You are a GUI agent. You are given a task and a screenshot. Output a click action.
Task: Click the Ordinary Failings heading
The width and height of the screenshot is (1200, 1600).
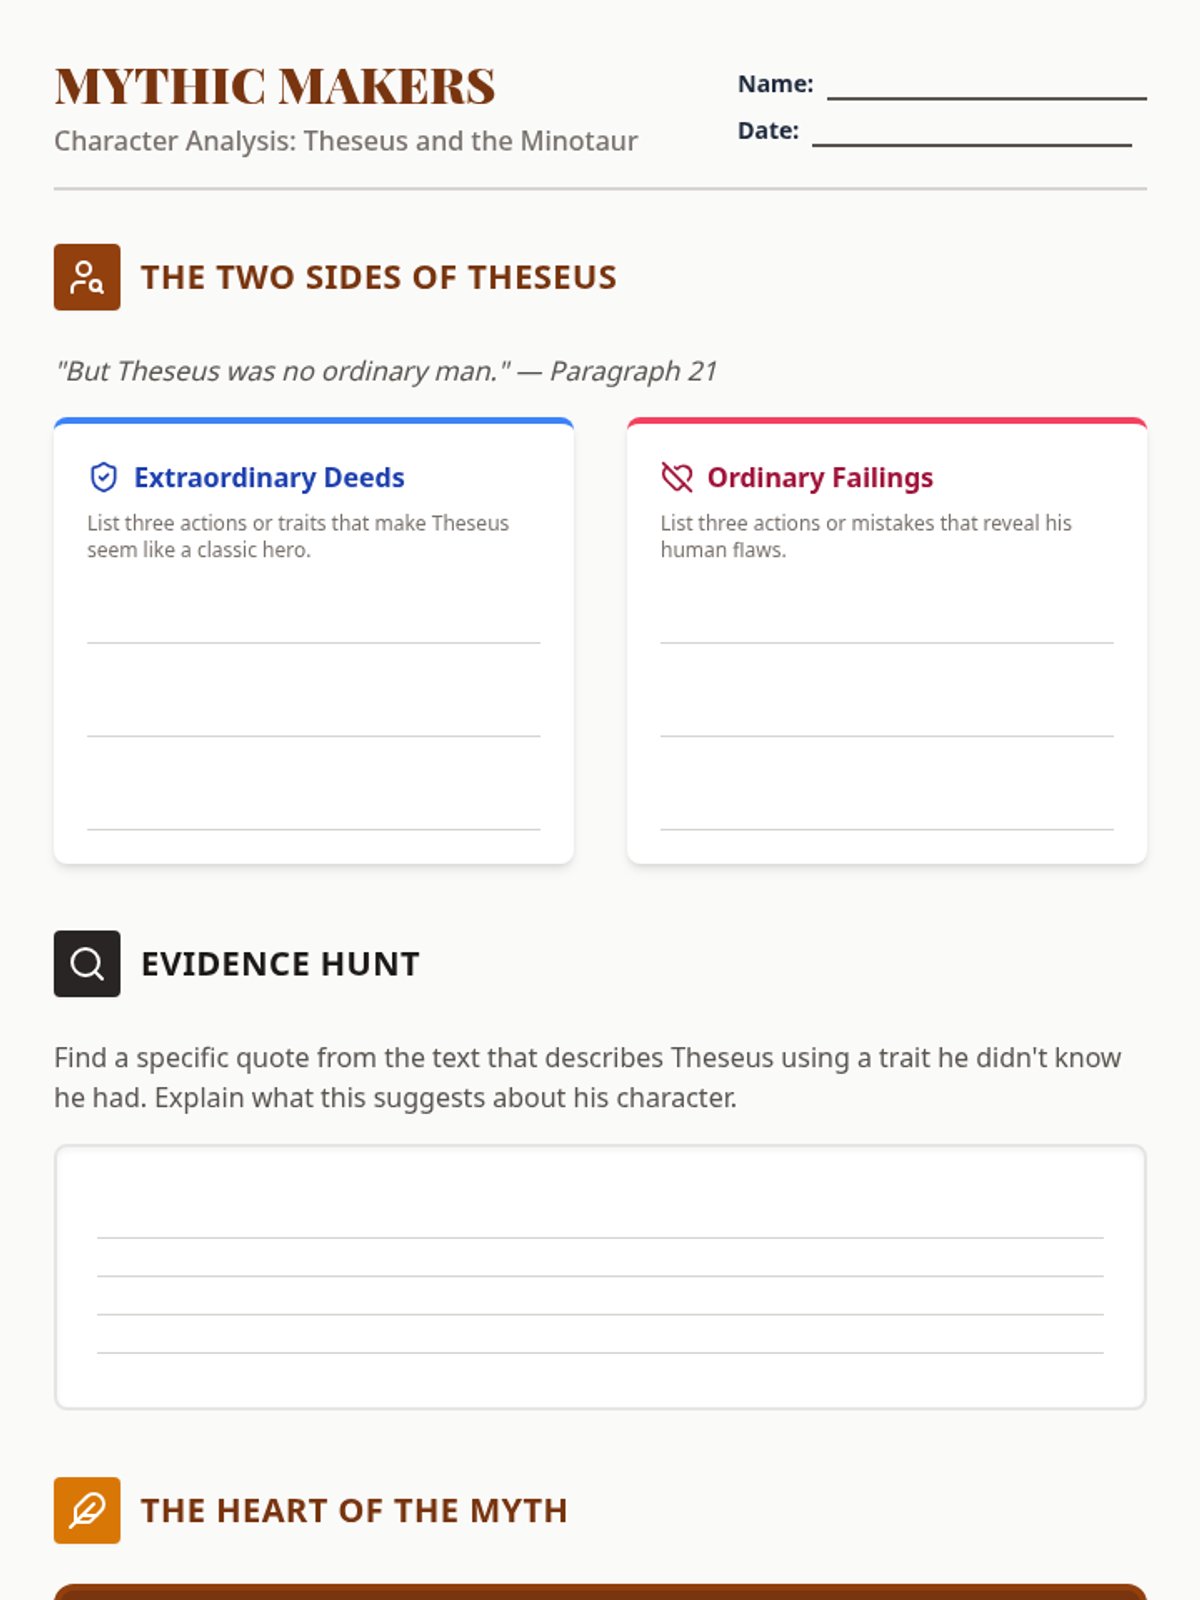click(x=820, y=478)
